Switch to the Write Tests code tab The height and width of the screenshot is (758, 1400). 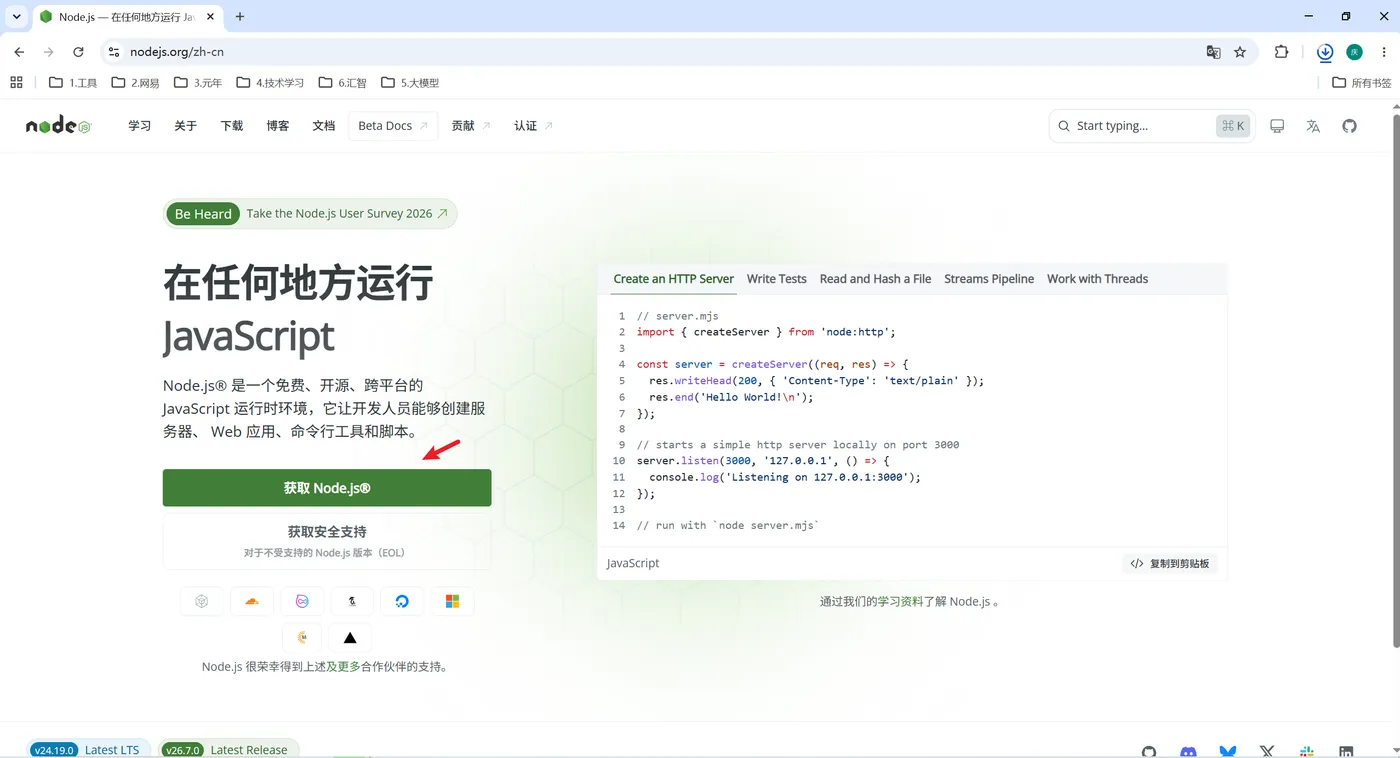pos(777,279)
